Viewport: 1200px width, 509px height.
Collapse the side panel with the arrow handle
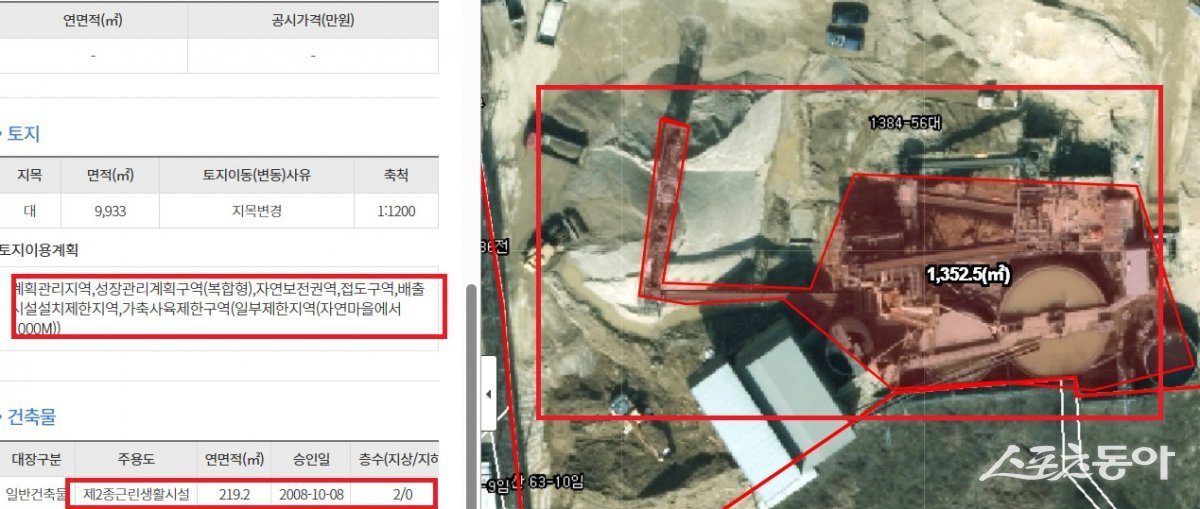coord(489,394)
